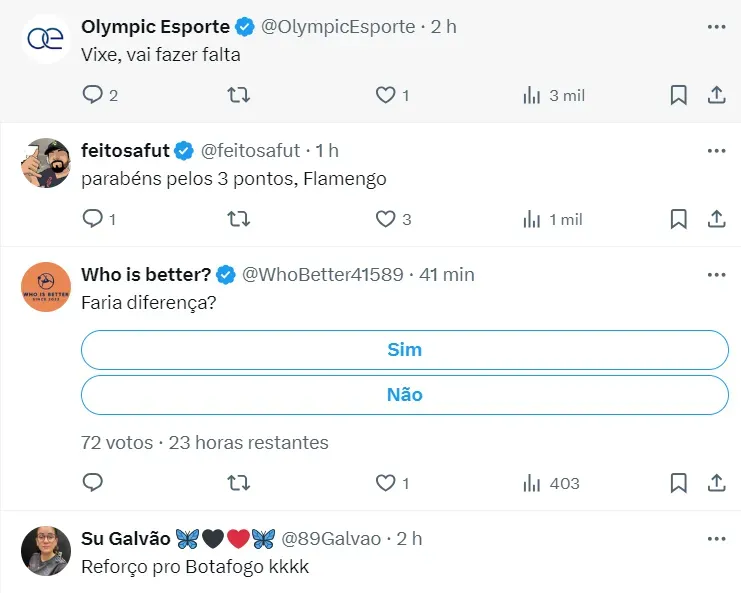Reply to Olympic Esporte's tweet
This screenshot has width=741, height=593.
(93, 95)
